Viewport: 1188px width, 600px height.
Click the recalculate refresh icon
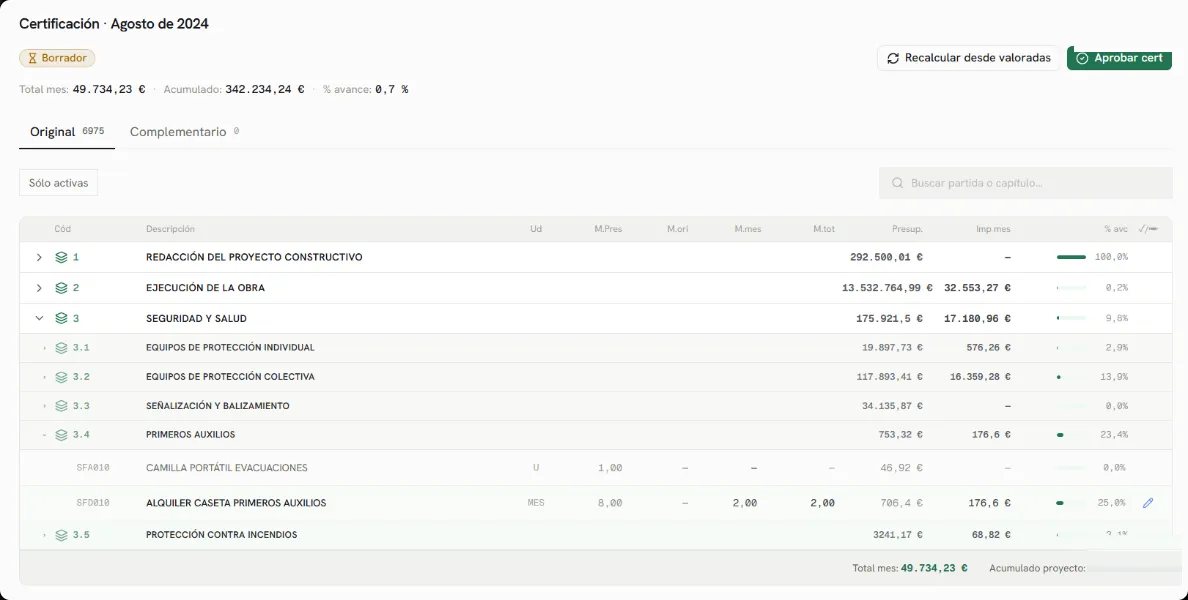pyautogui.click(x=893, y=58)
